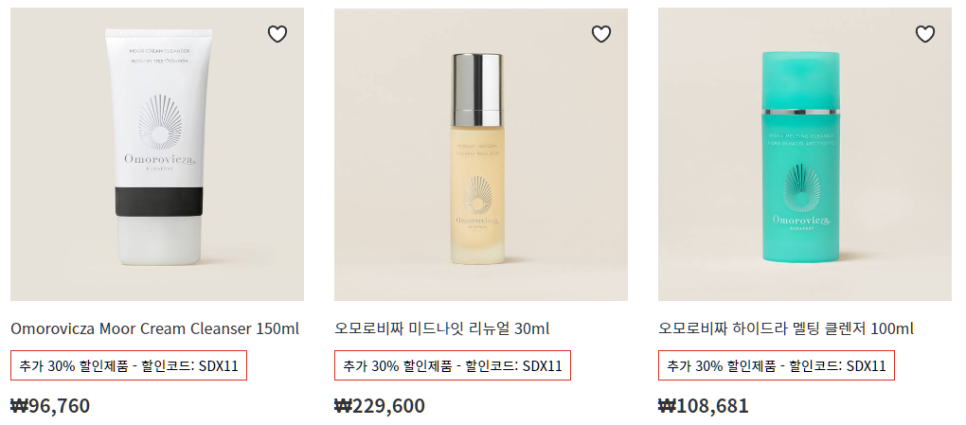Click SDX11 discount badge under Moor Cream Cleanser
This screenshot has width=966, height=425.
click(129, 365)
